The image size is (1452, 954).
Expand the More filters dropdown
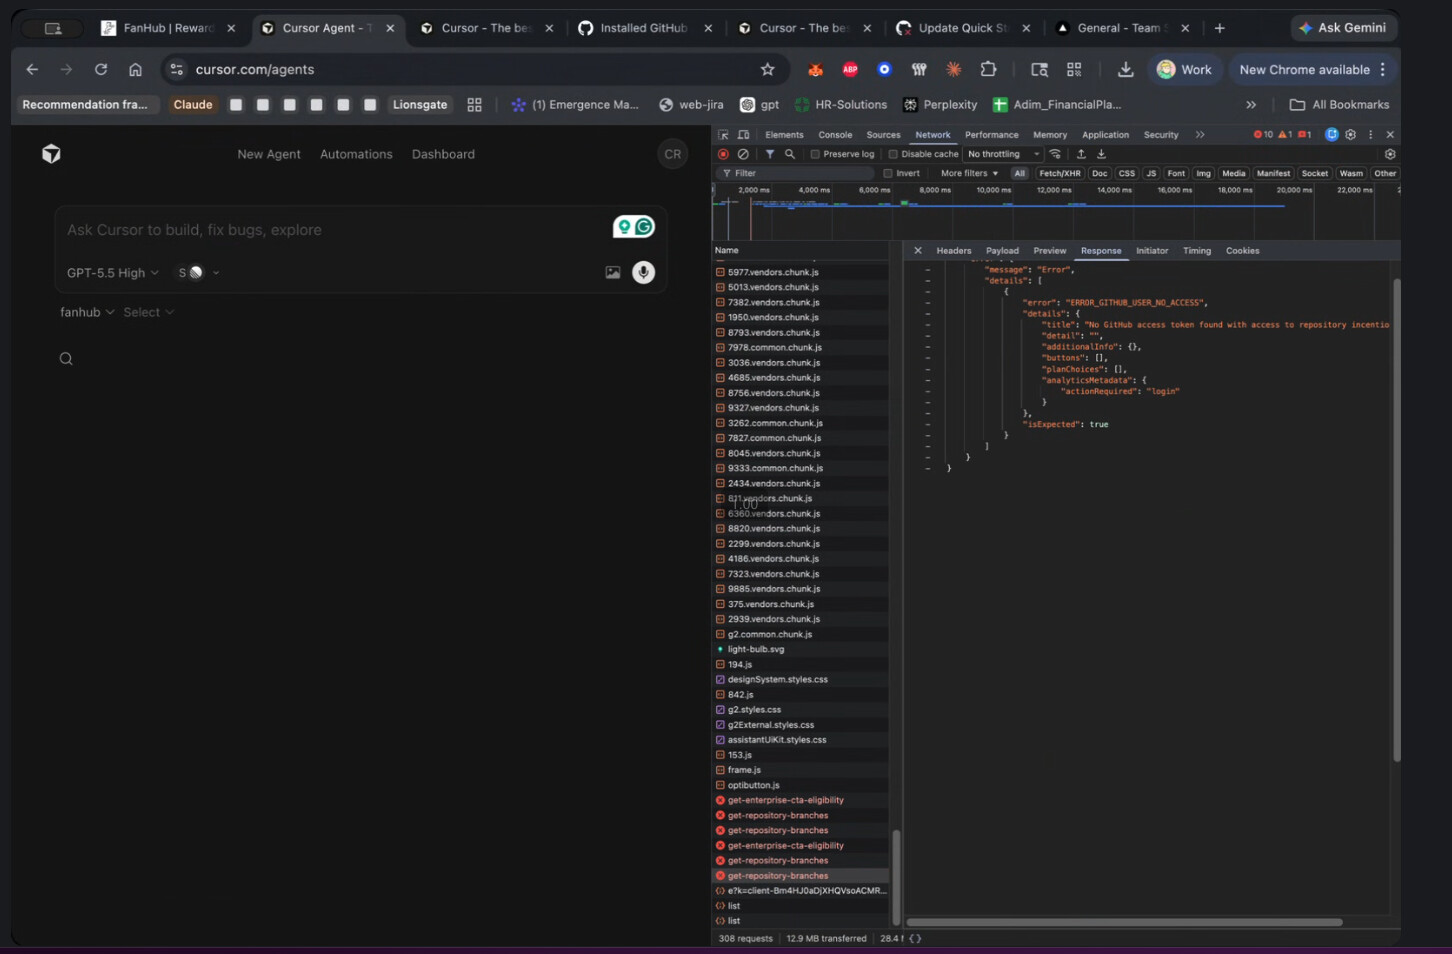[x=969, y=173]
